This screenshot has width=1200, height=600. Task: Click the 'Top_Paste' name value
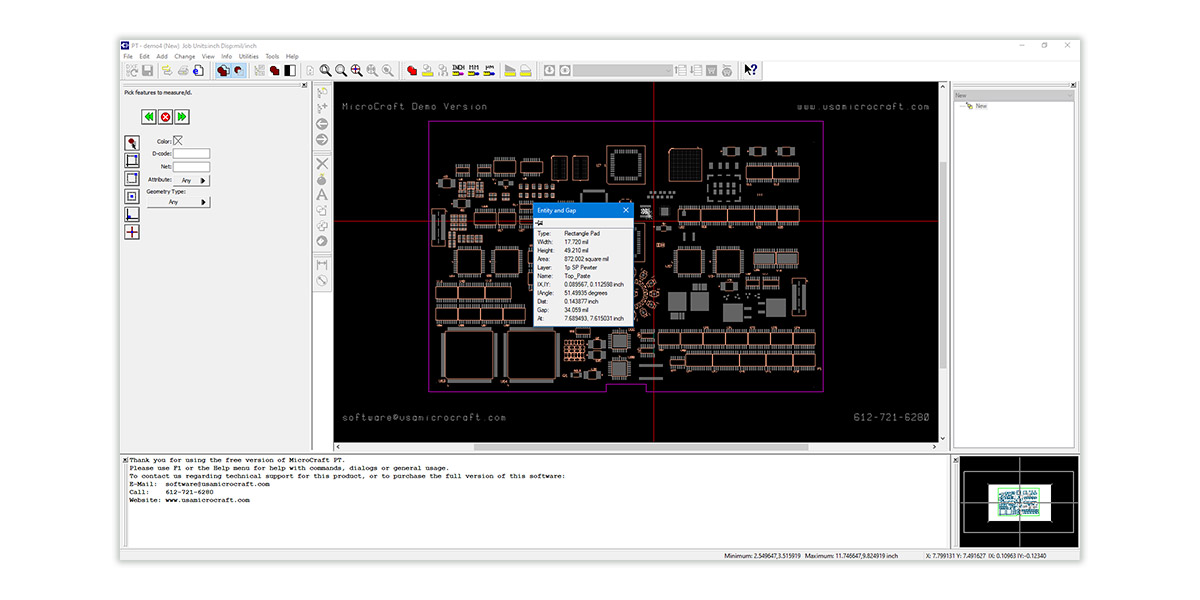coord(576,276)
